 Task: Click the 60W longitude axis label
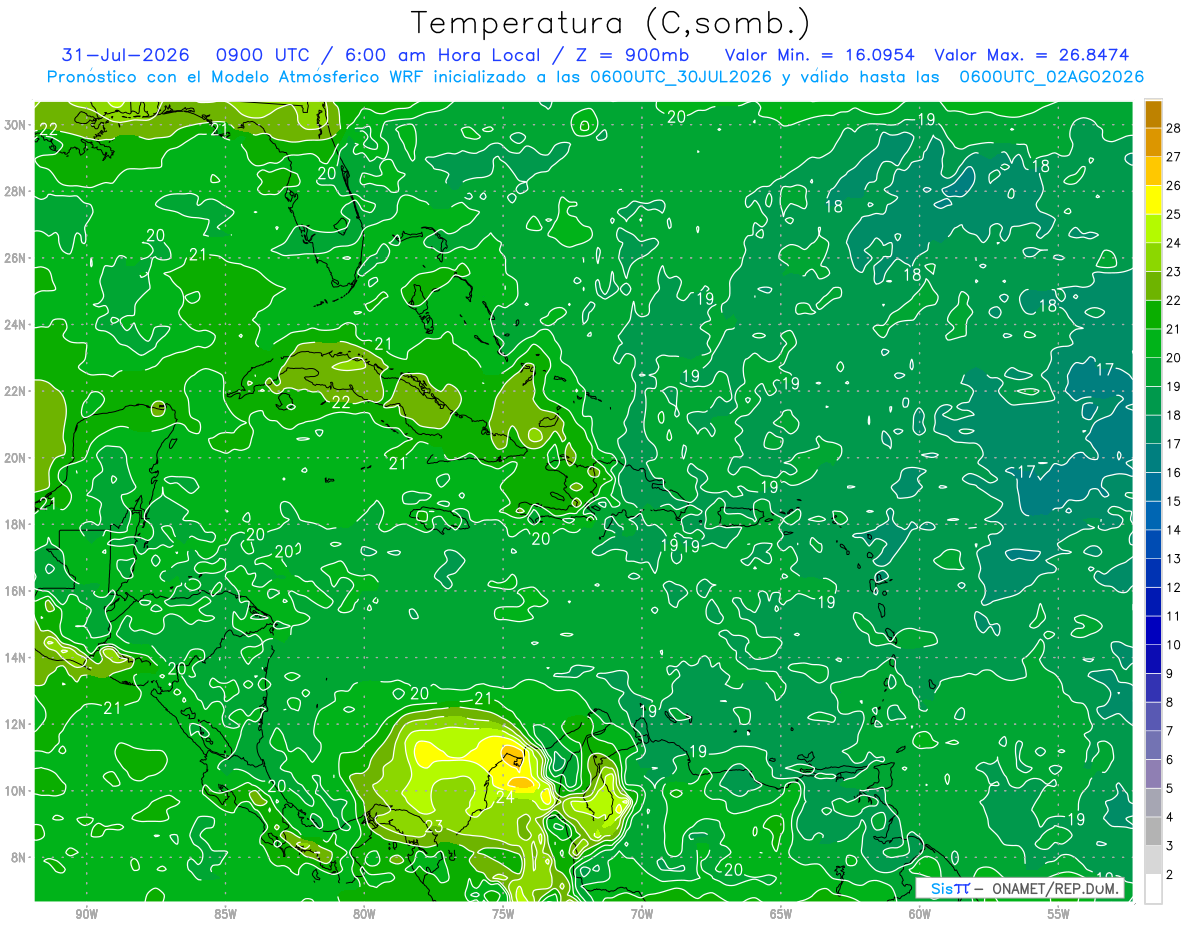(x=920, y=914)
